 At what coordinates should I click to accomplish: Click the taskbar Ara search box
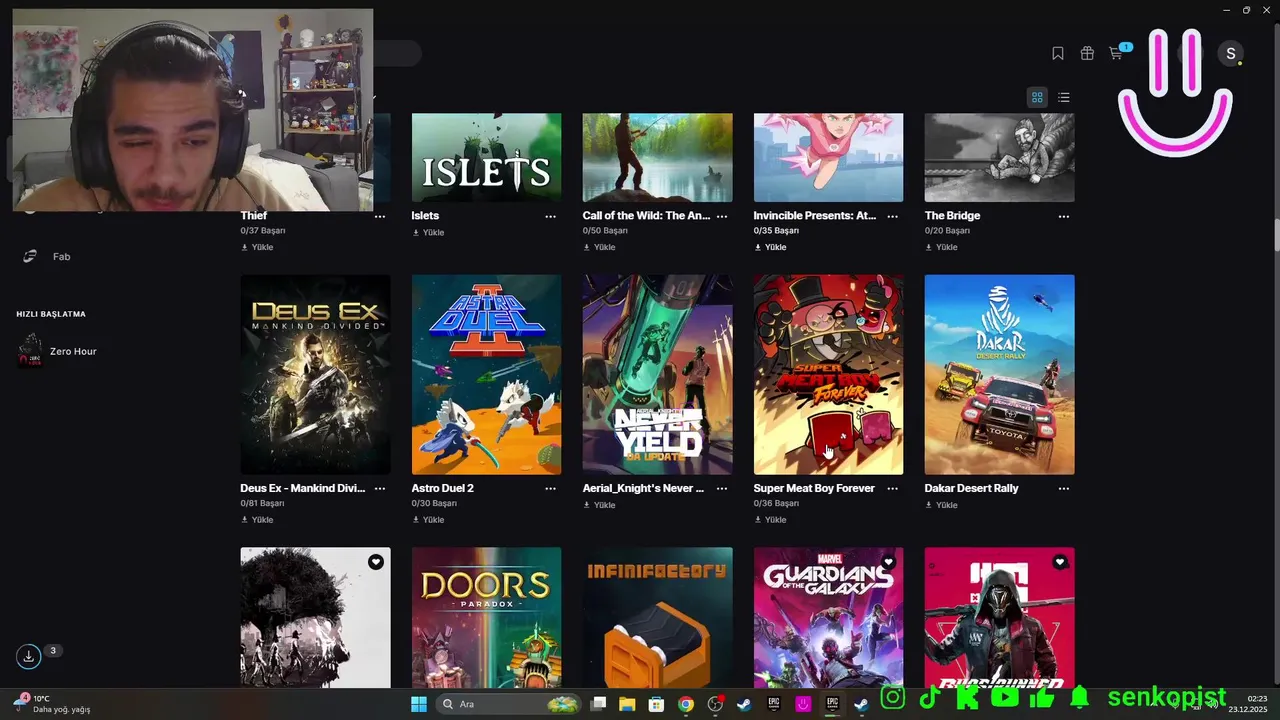(x=509, y=704)
